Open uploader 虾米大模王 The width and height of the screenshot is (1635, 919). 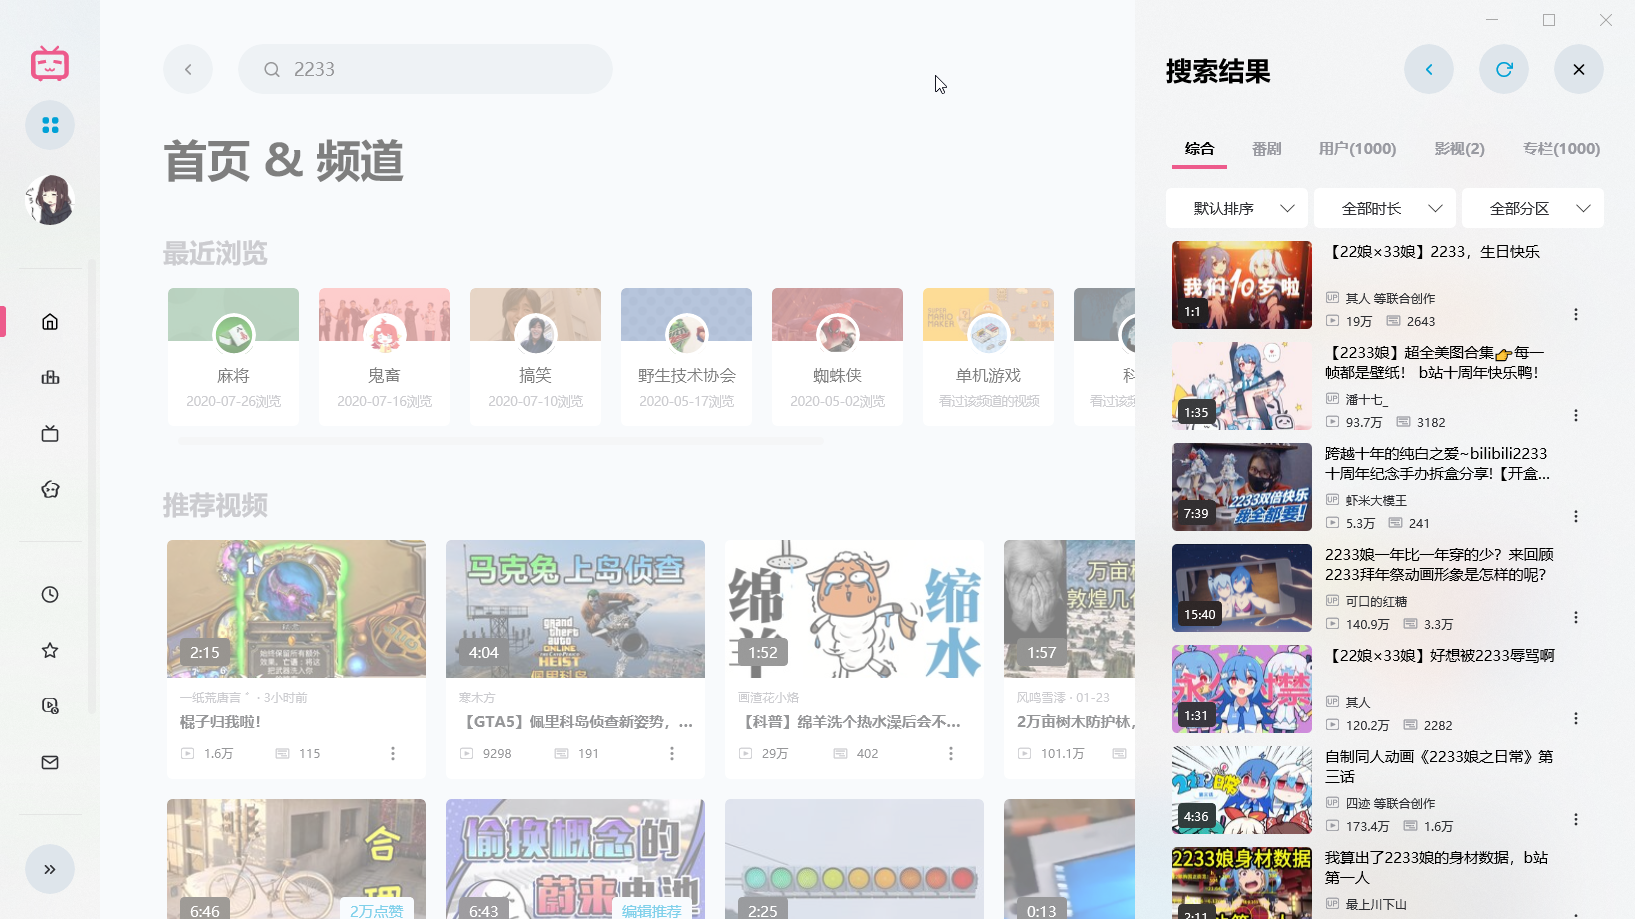[1376, 500]
